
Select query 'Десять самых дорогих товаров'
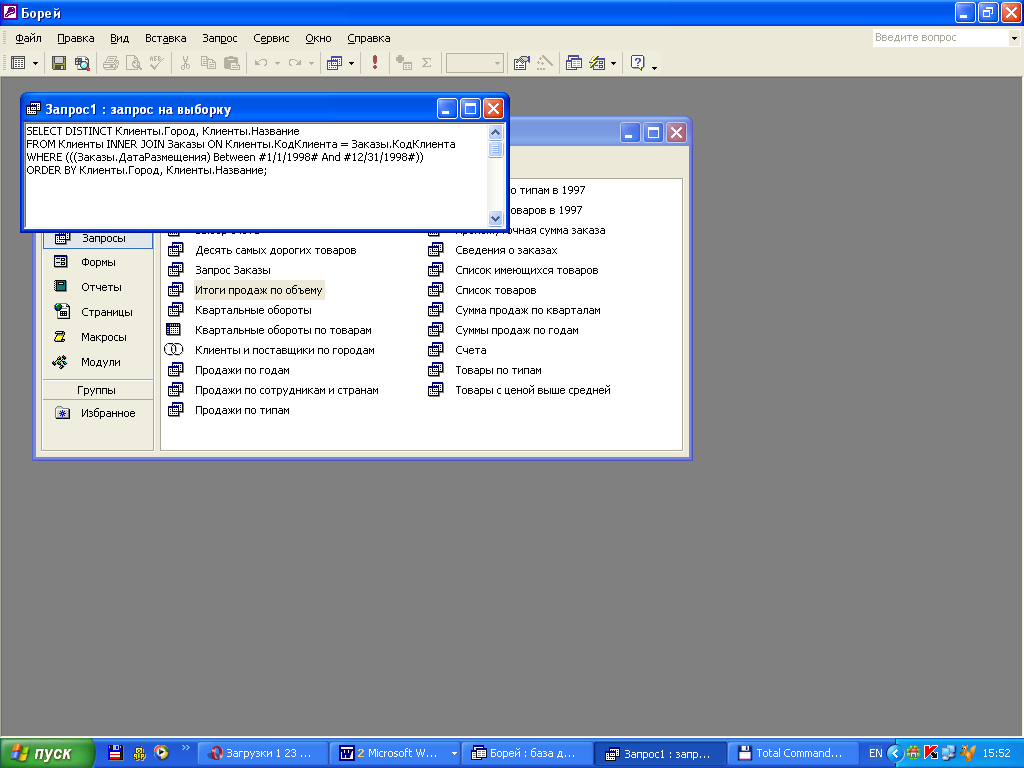(276, 250)
